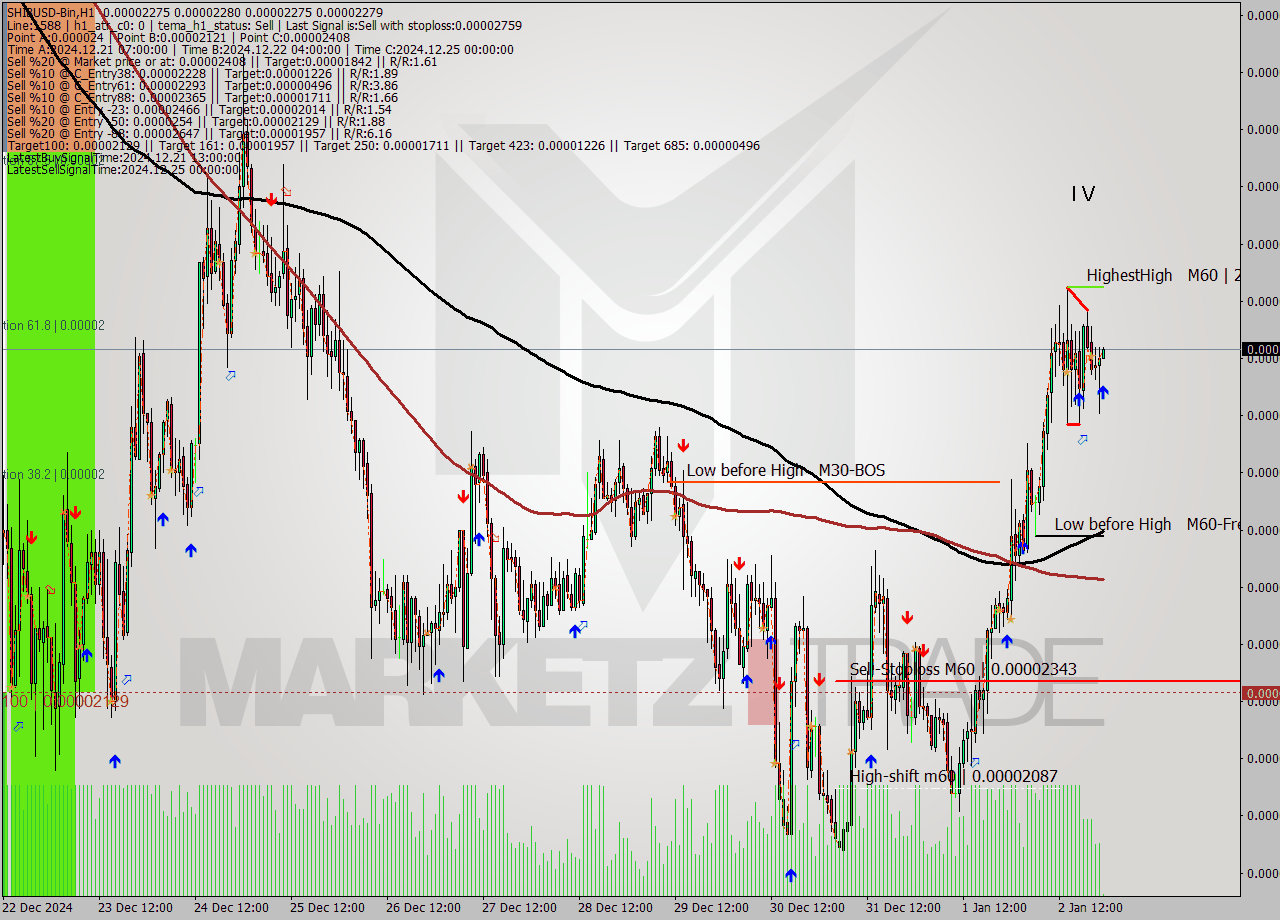Click 'Sell %20 @ Market price' row
This screenshot has width=1280, height=920.
click(222, 61)
